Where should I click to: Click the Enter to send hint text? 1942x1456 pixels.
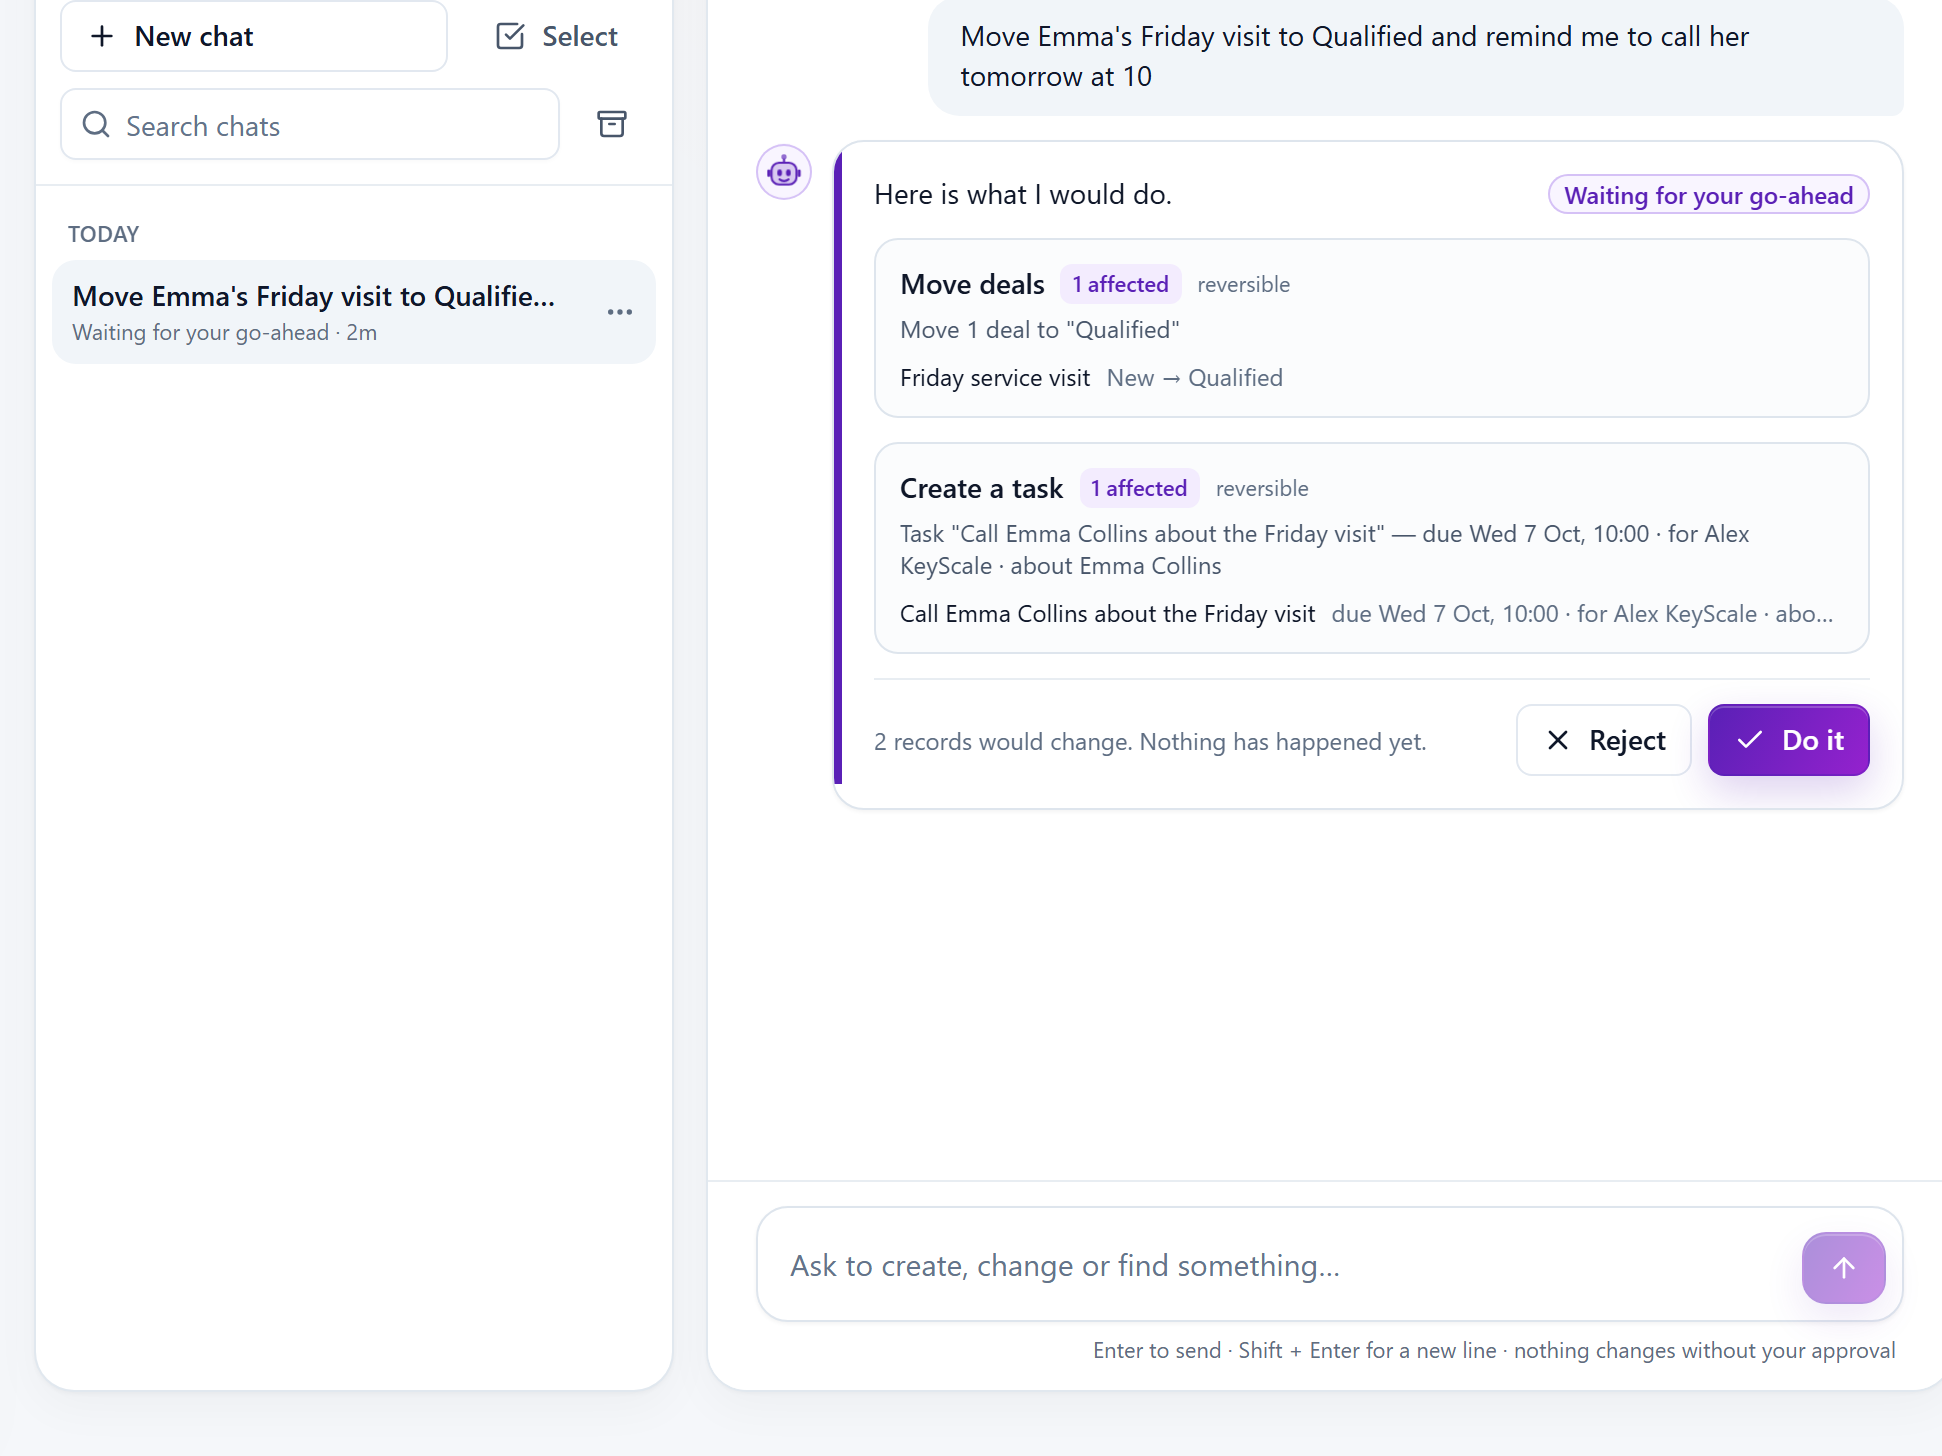pyautogui.click(x=1494, y=1350)
